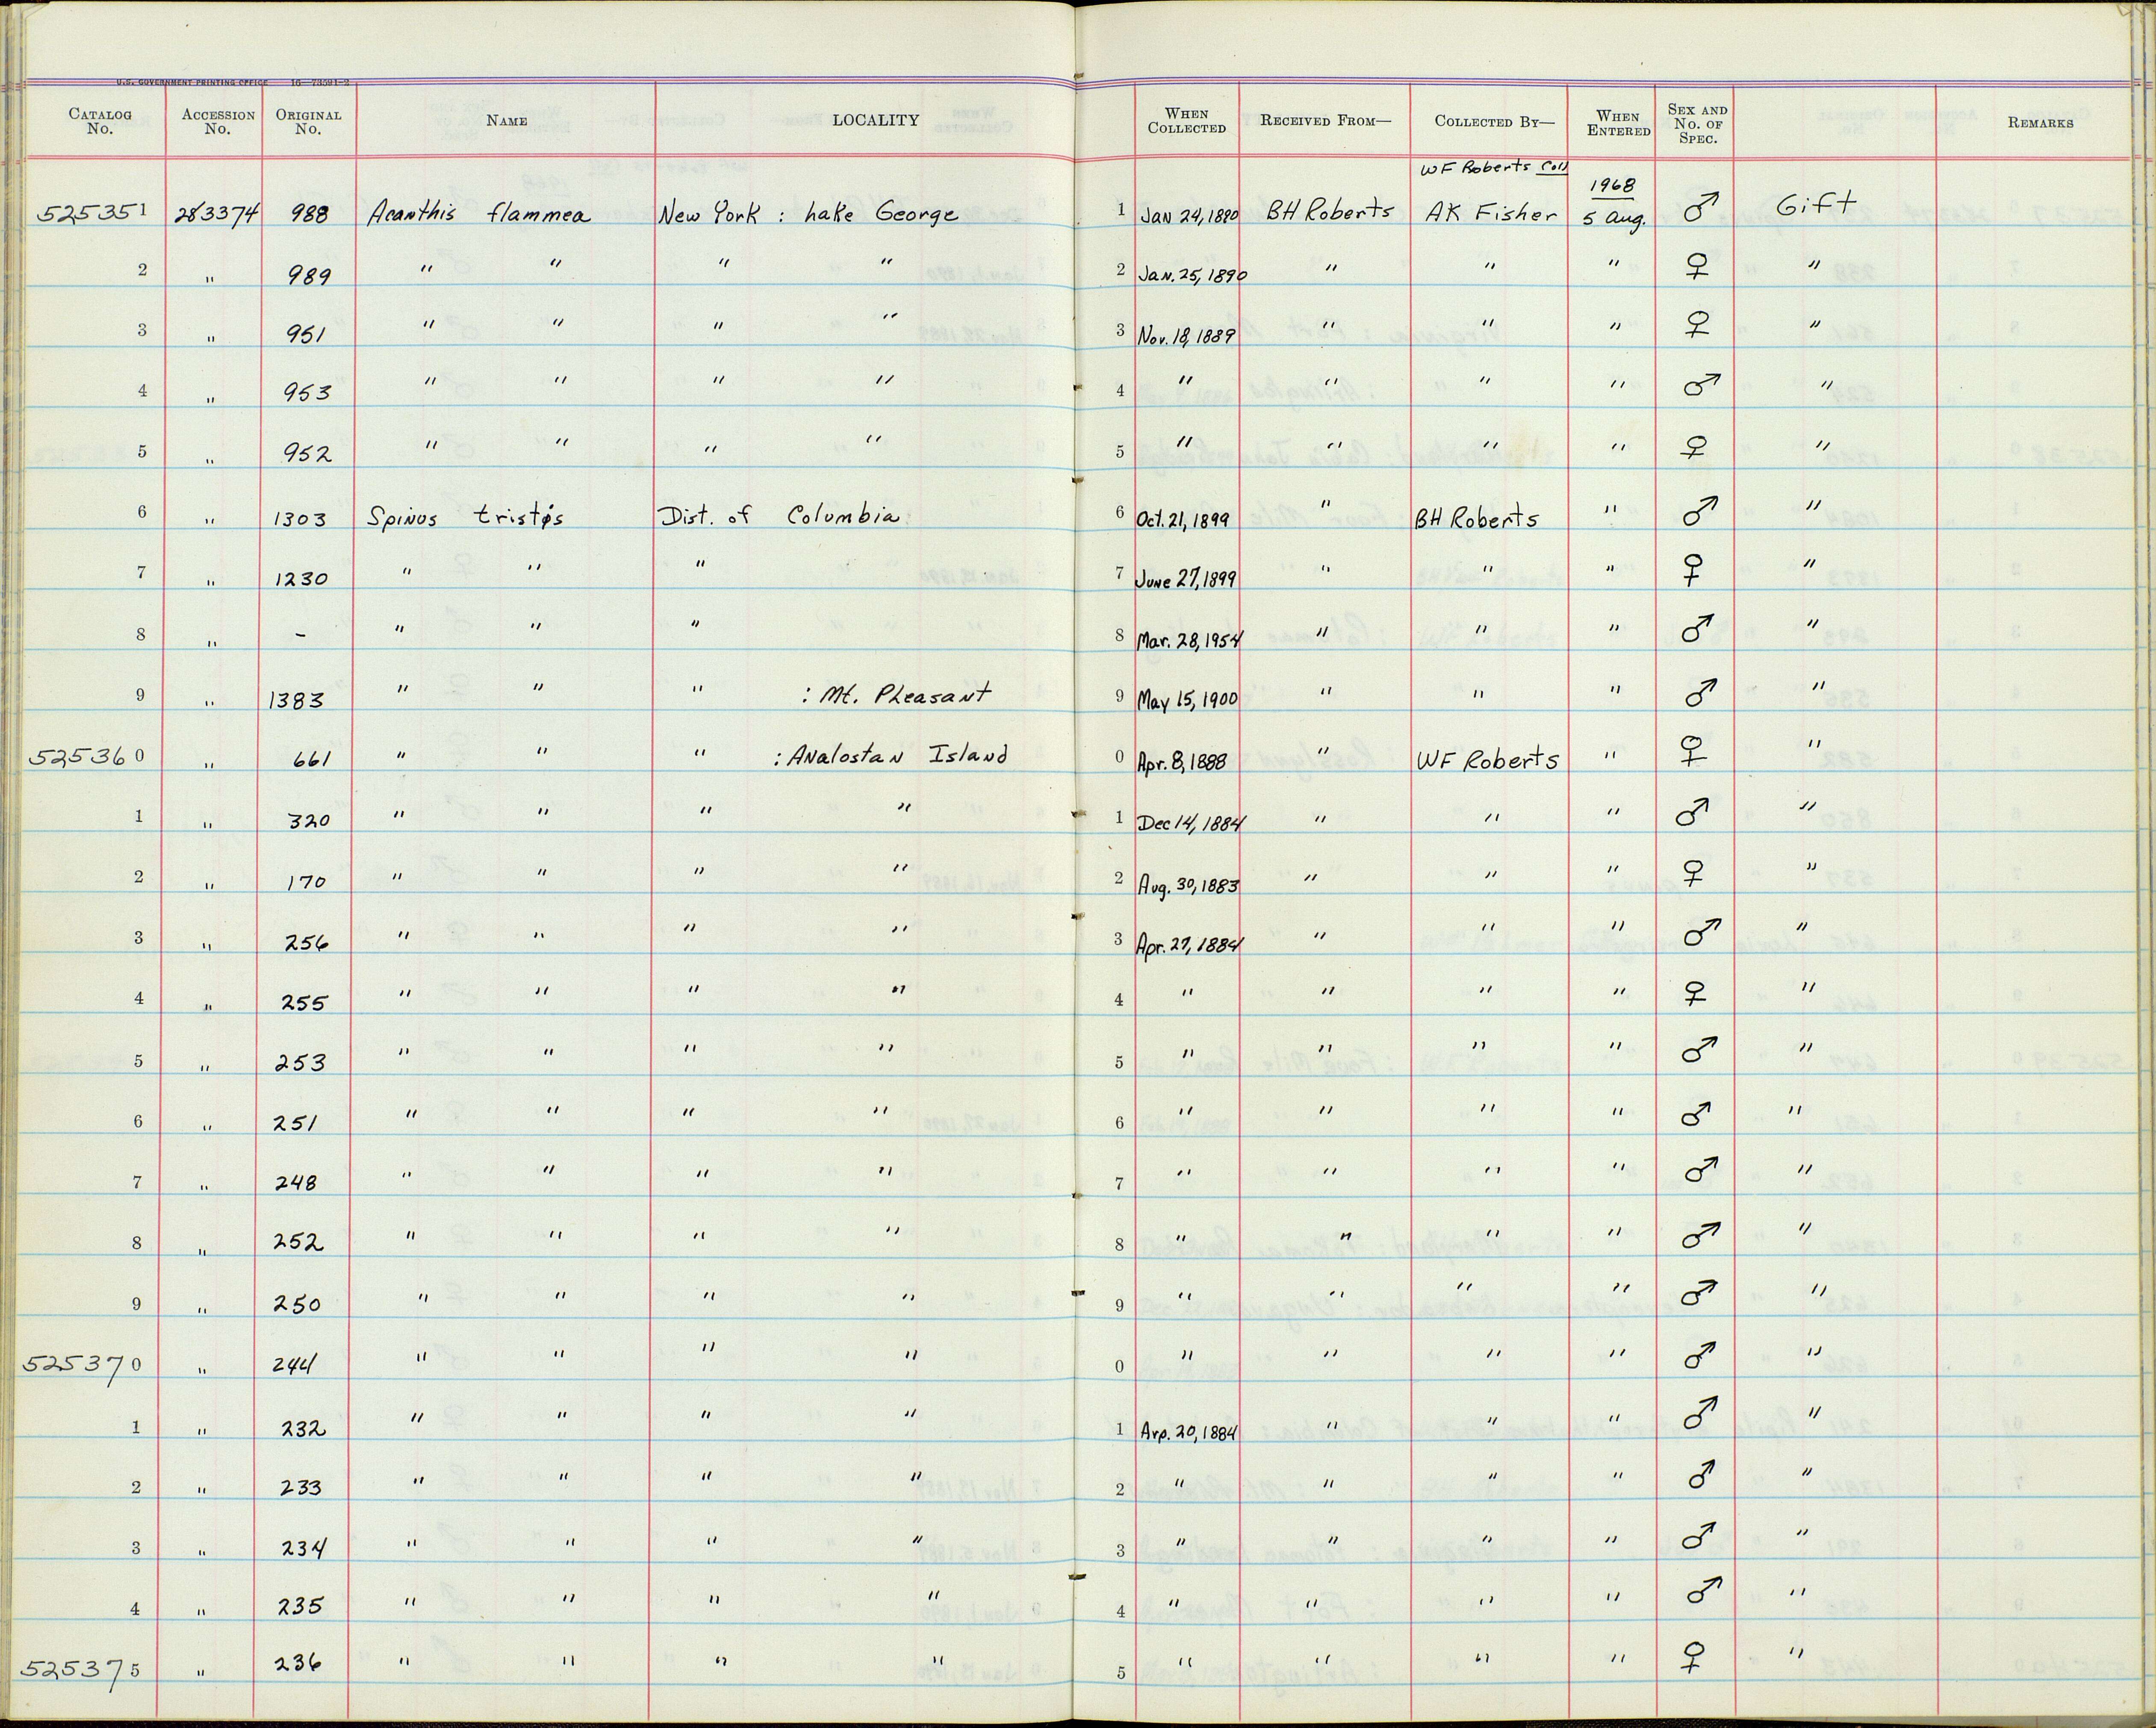Click locality ': Analostan Island'
Viewport: 2156px width, 1728px height.
(890, 757)
